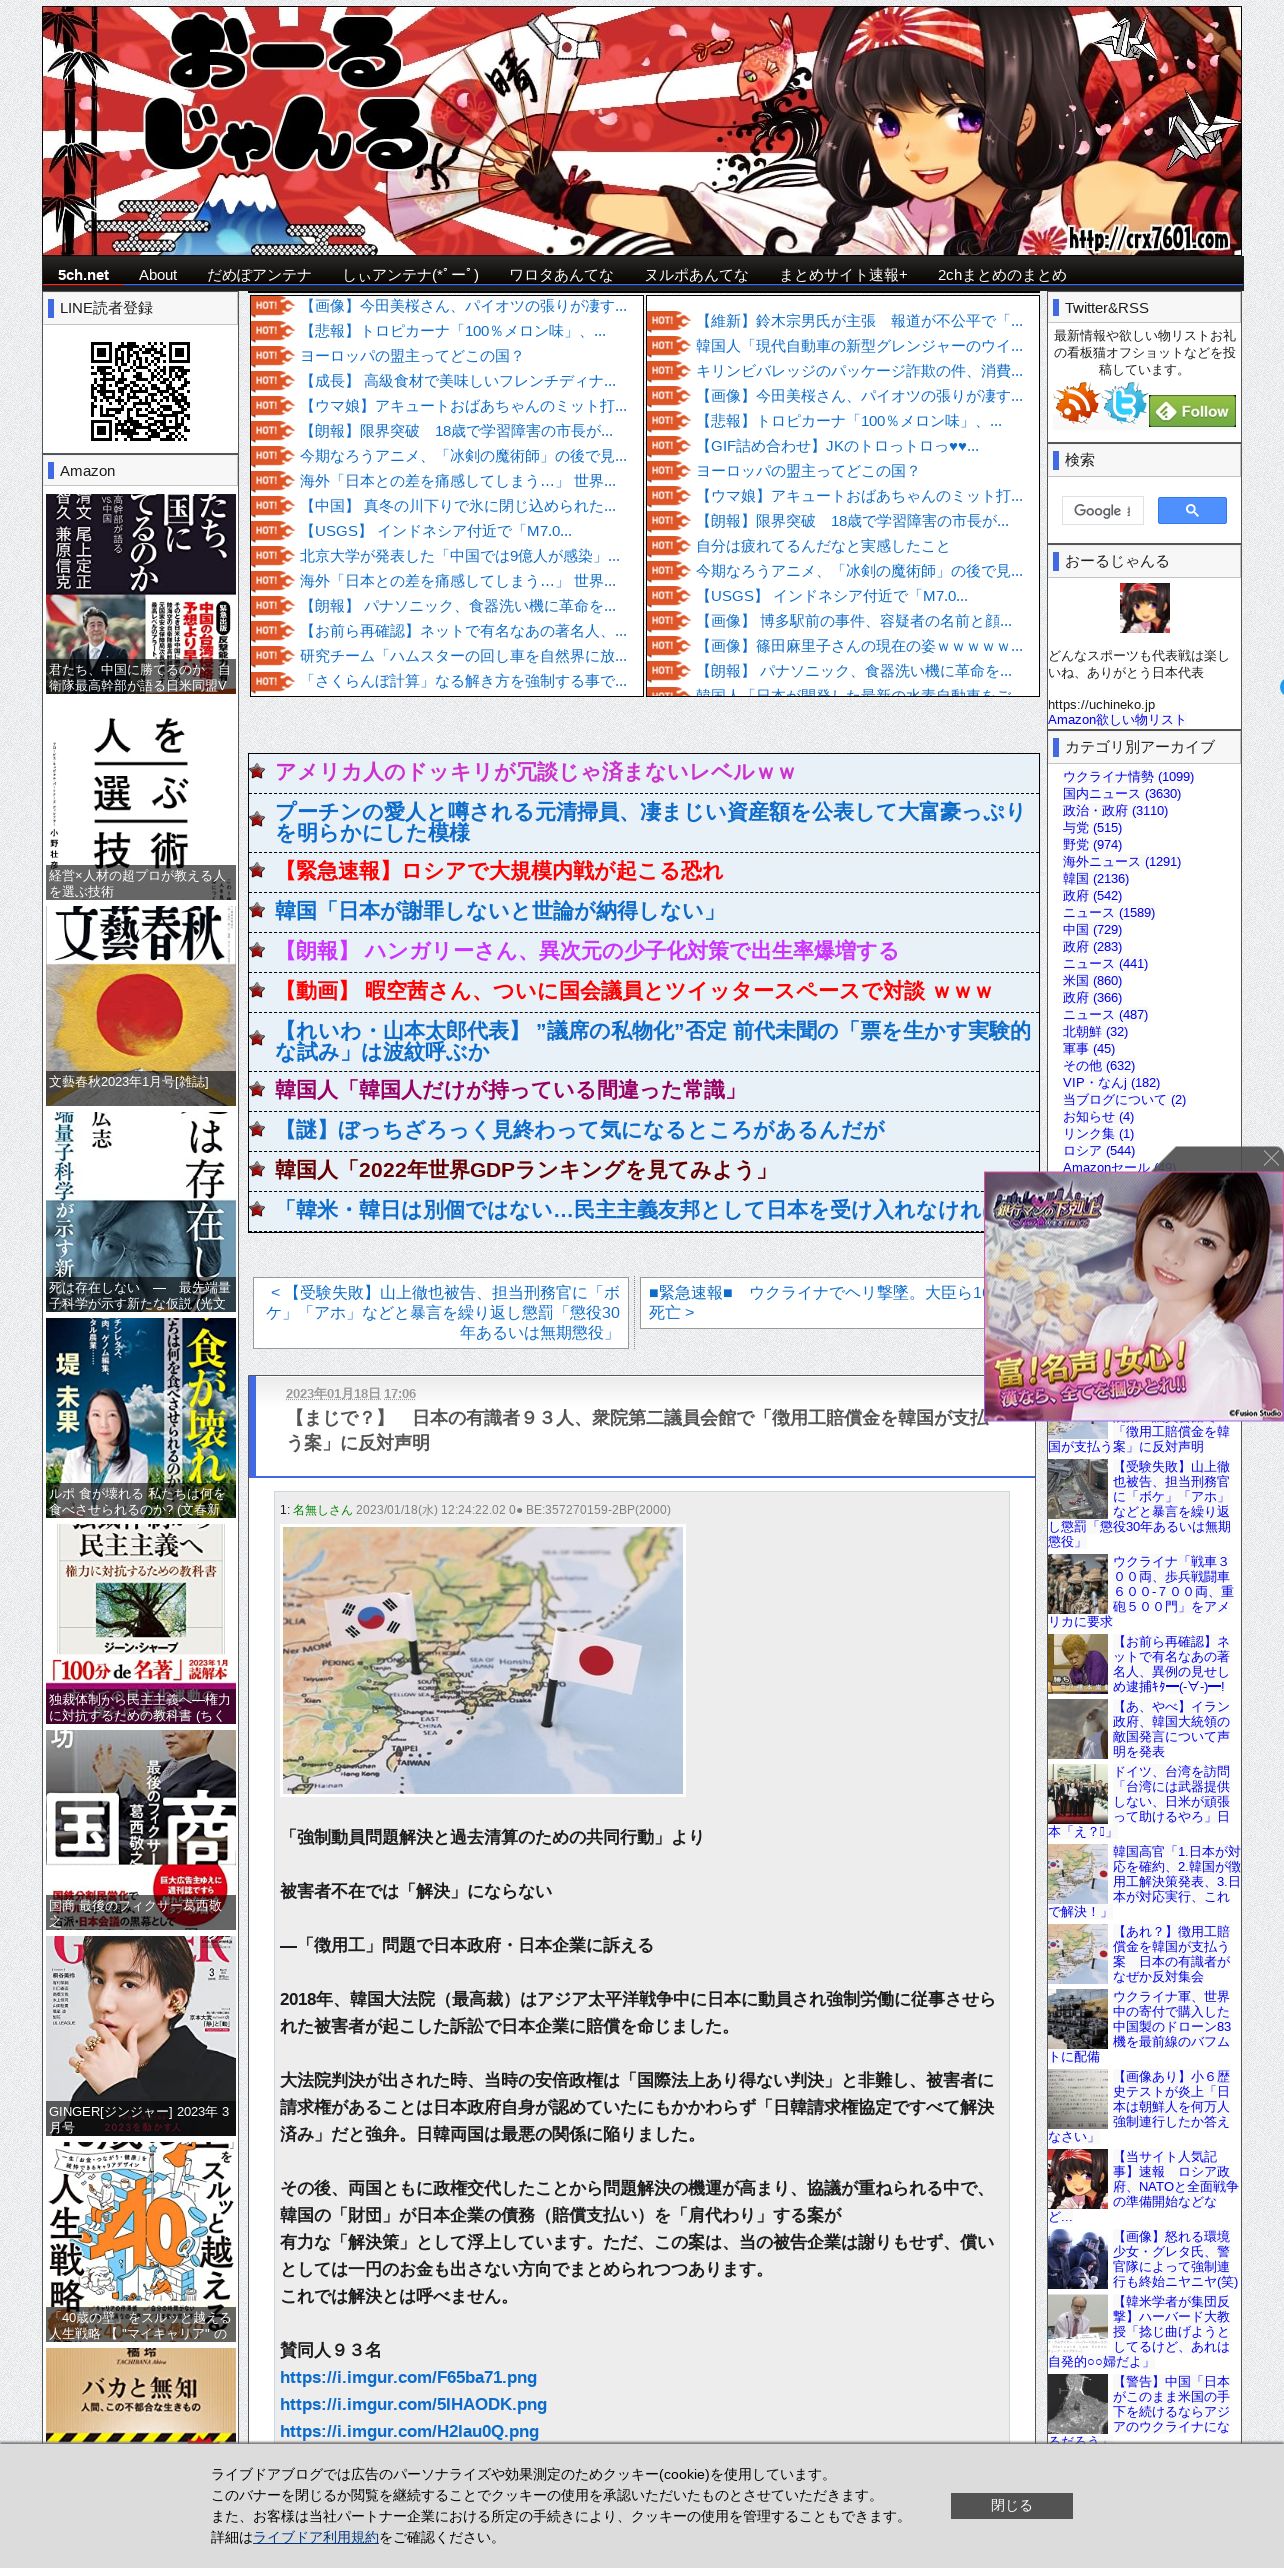Open 2chまとめのまとめ in navigation bar
Screen dimensions: 1284x2568
point(1002,274)
